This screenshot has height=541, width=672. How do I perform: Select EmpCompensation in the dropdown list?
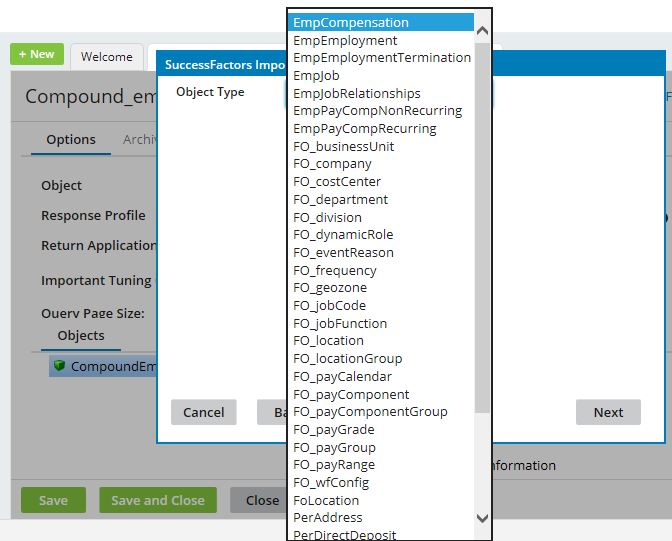[x=381, y=22]
